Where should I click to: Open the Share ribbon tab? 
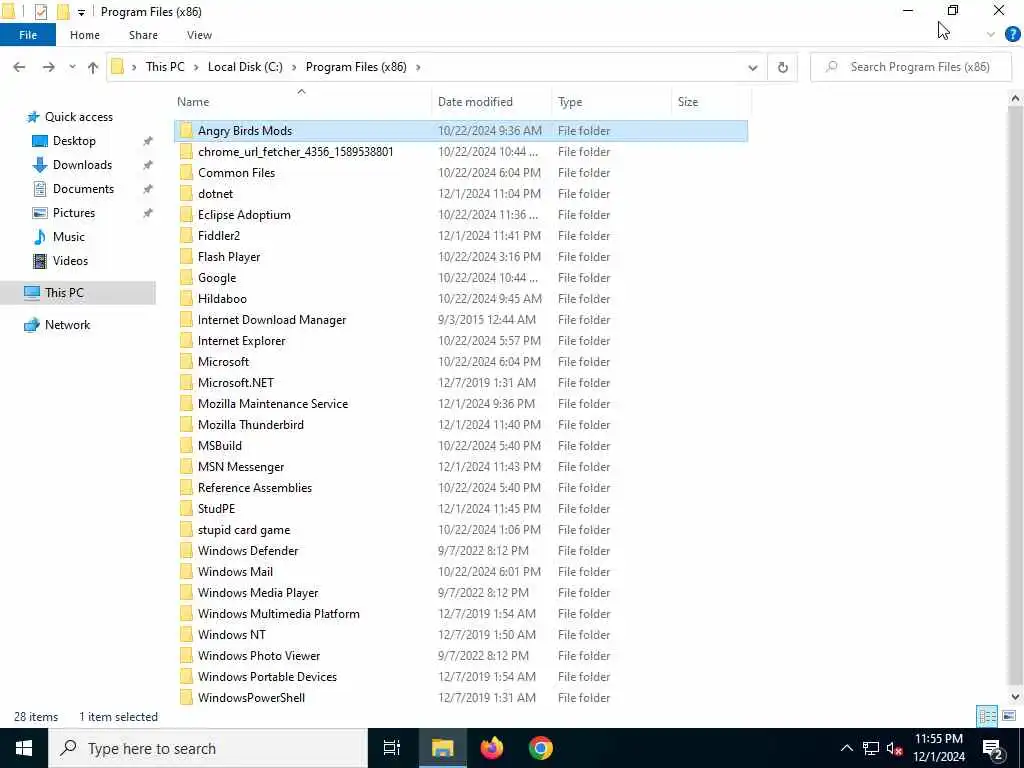[x=143, y=35]
